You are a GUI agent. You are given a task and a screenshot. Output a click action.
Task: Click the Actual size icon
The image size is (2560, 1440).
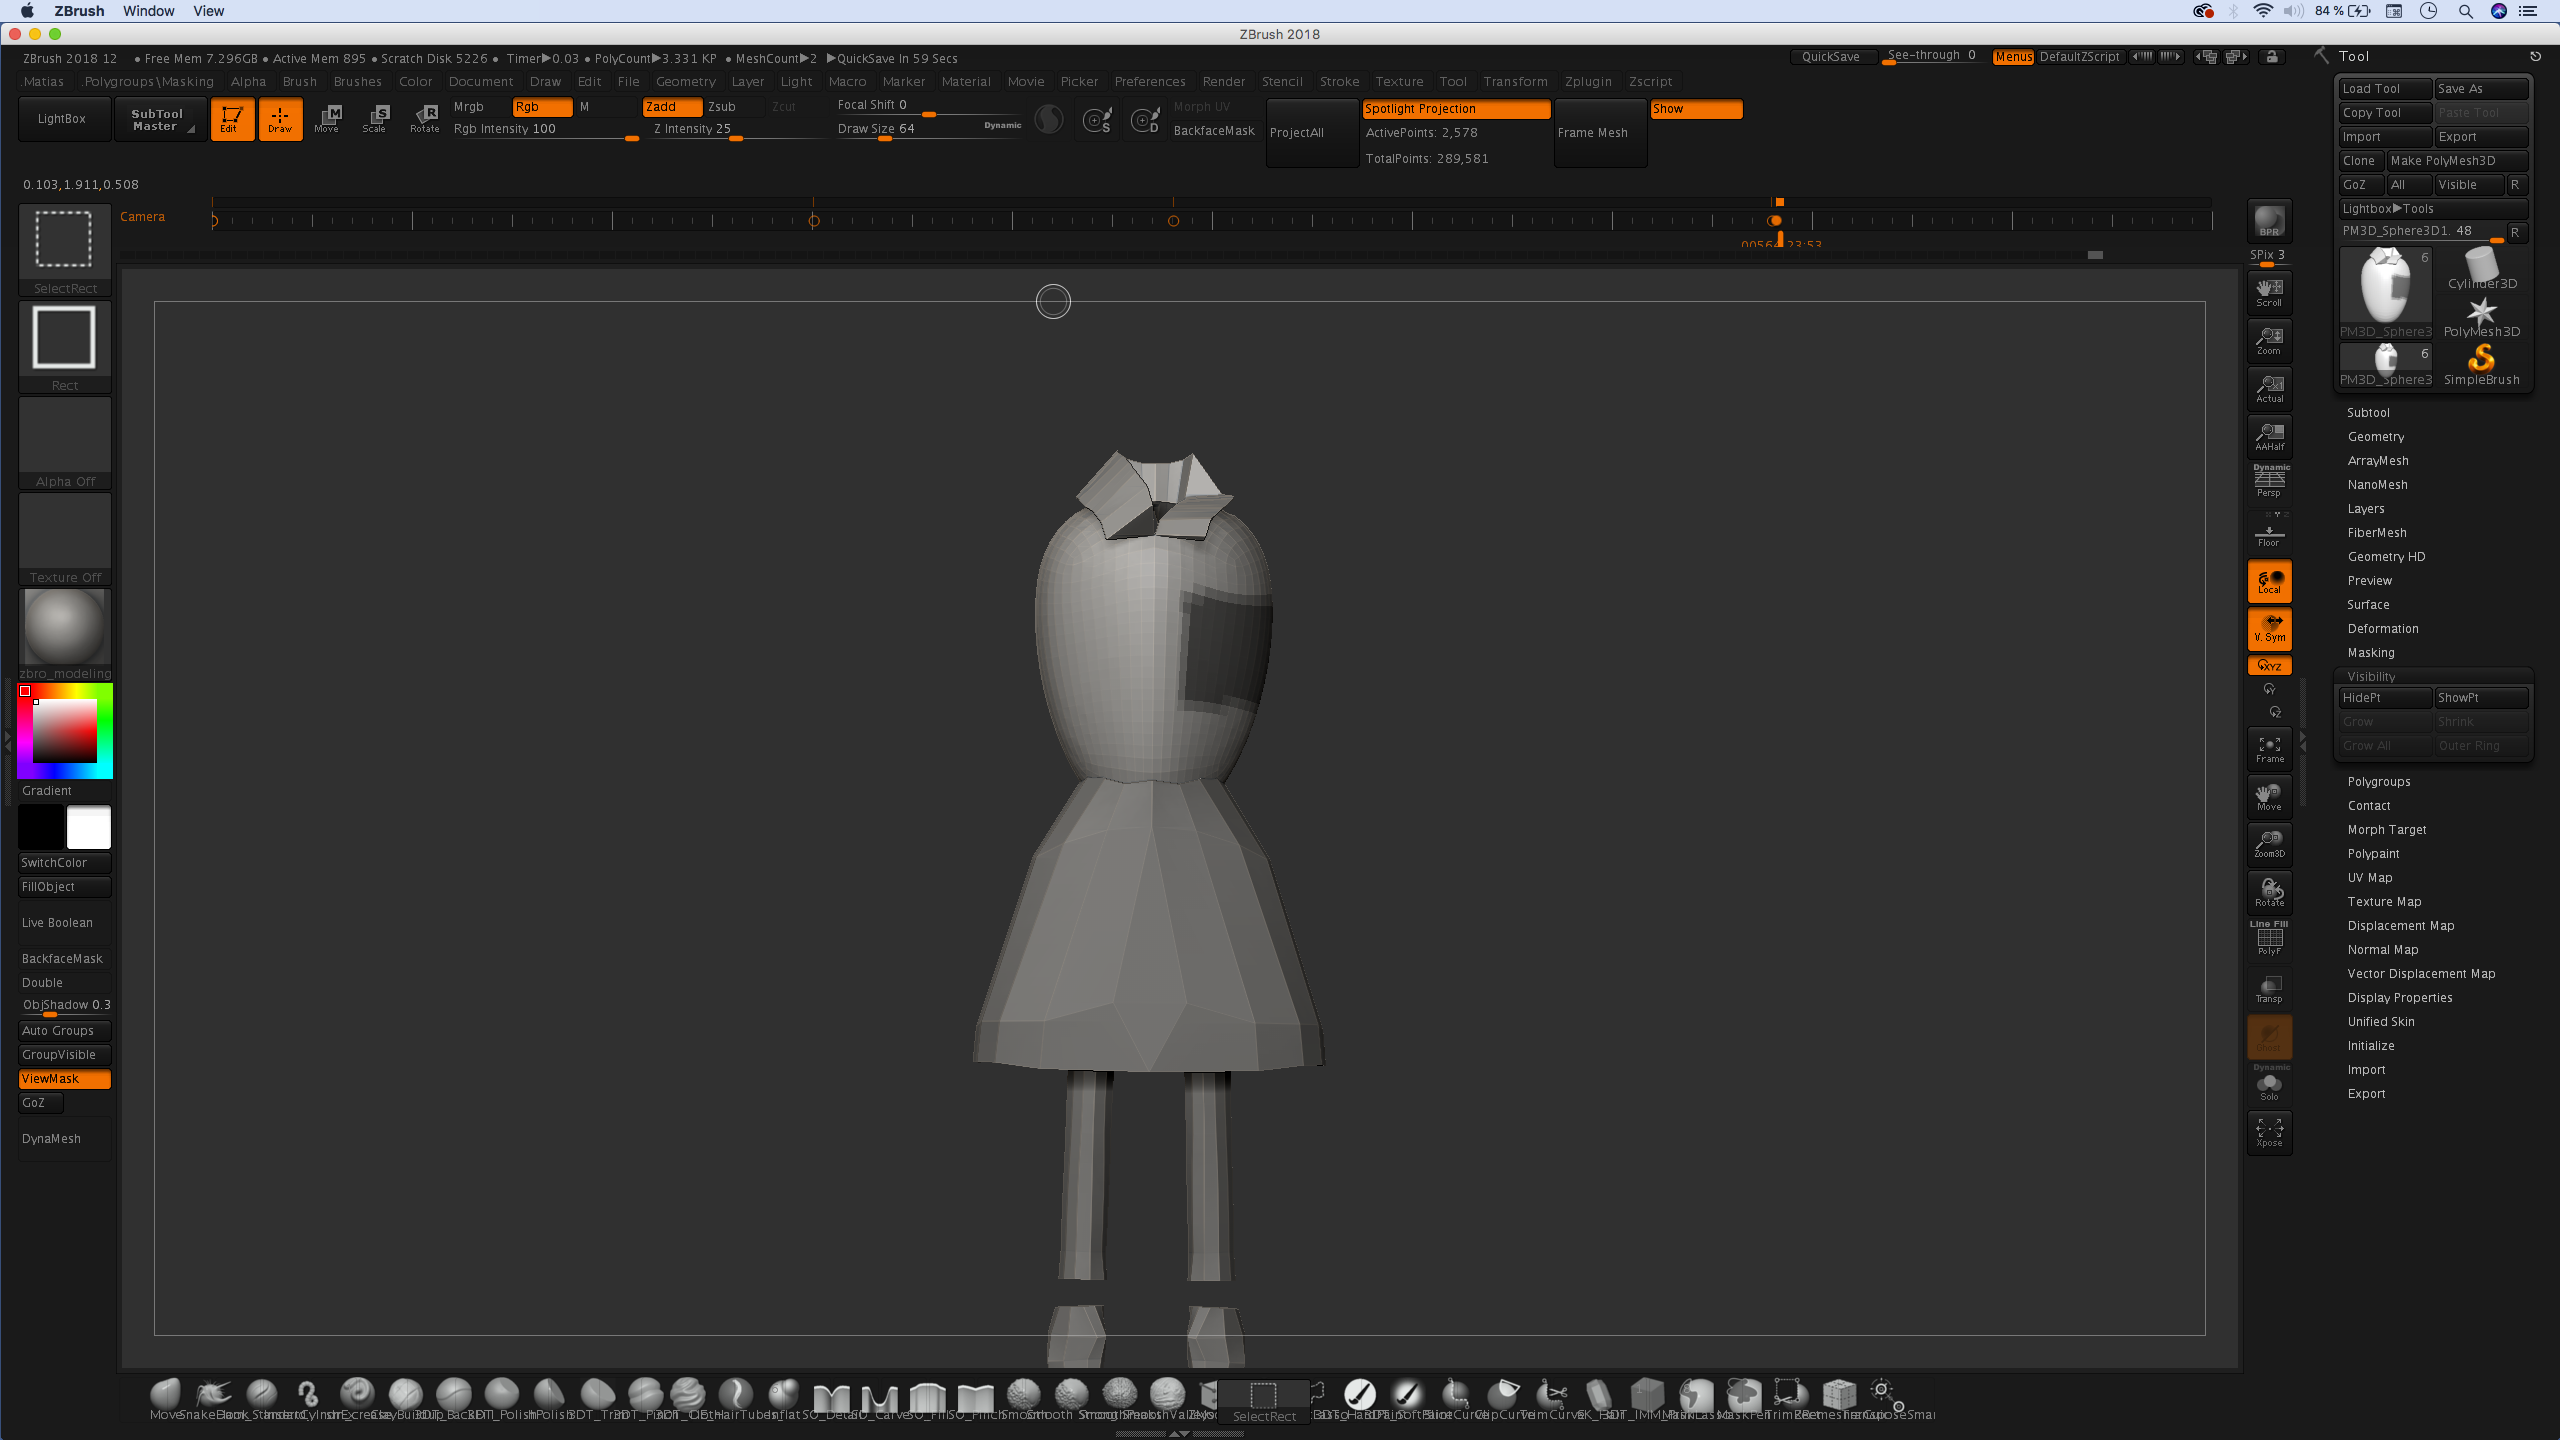coord(2269,388)
